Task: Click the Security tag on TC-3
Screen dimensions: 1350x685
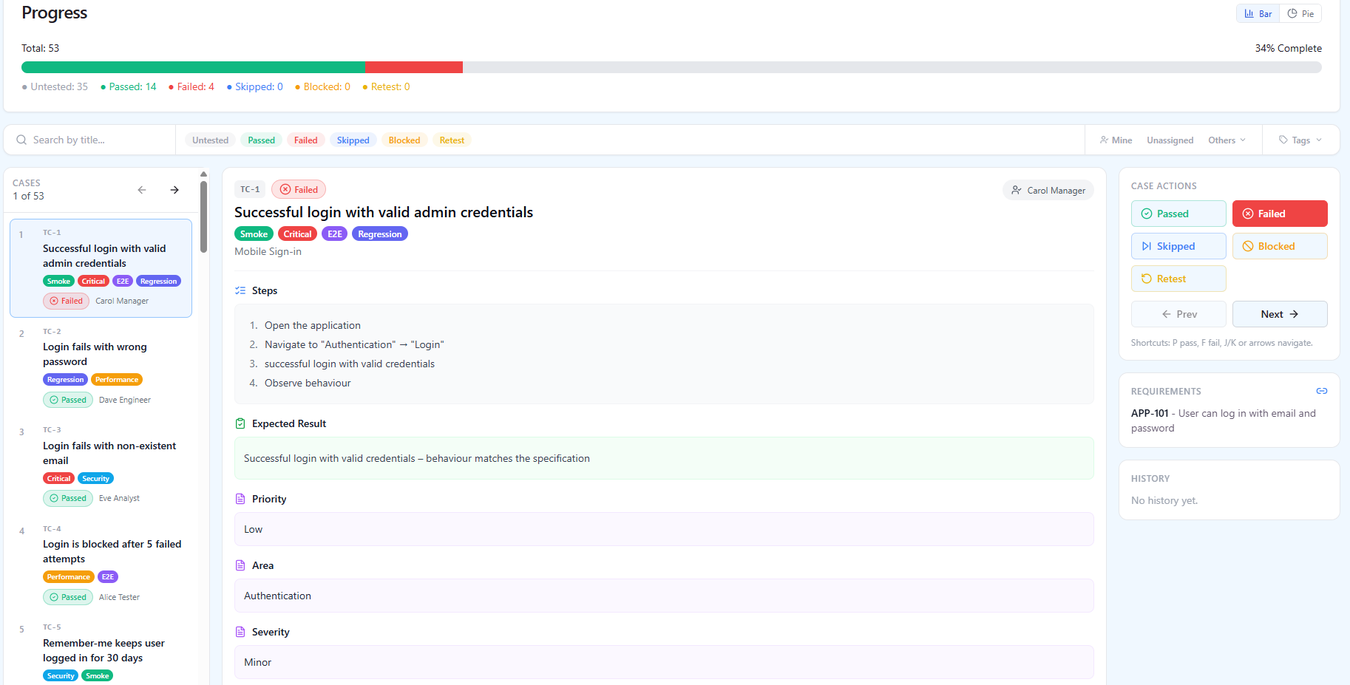Action: click(x=96, y=479)
